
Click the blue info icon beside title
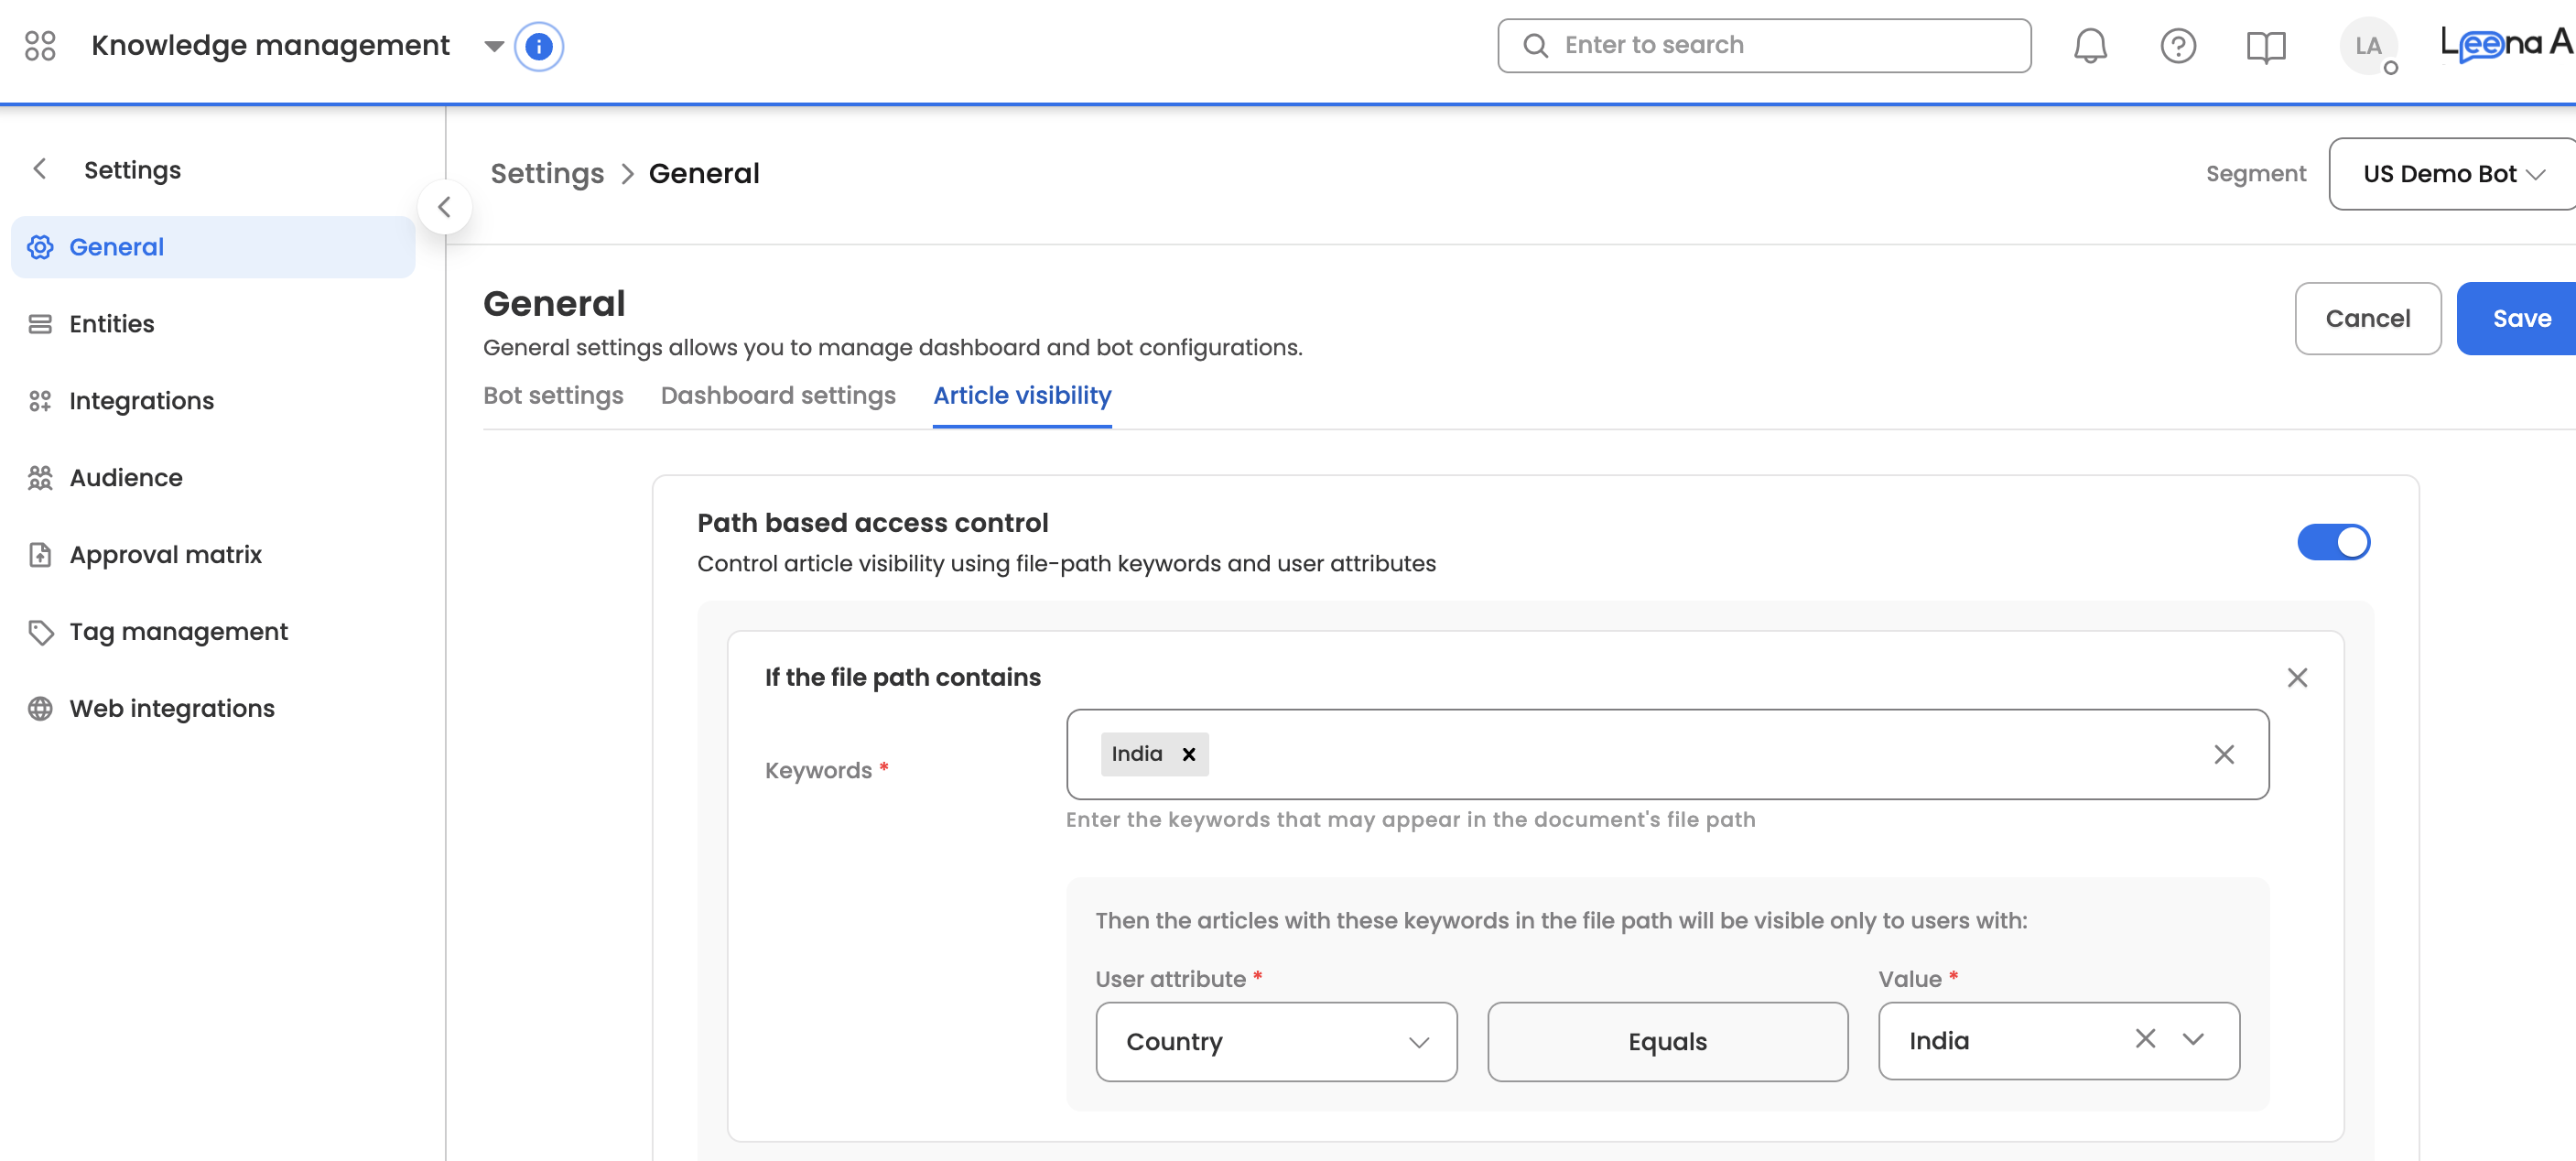click(539, 46)
